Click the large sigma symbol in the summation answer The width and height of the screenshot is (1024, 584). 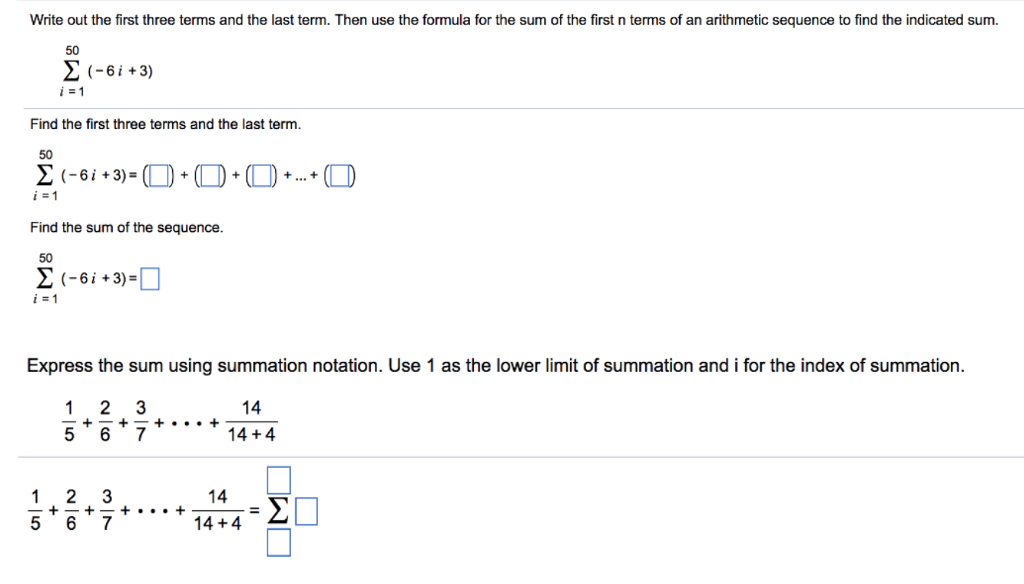pos(278,511)
